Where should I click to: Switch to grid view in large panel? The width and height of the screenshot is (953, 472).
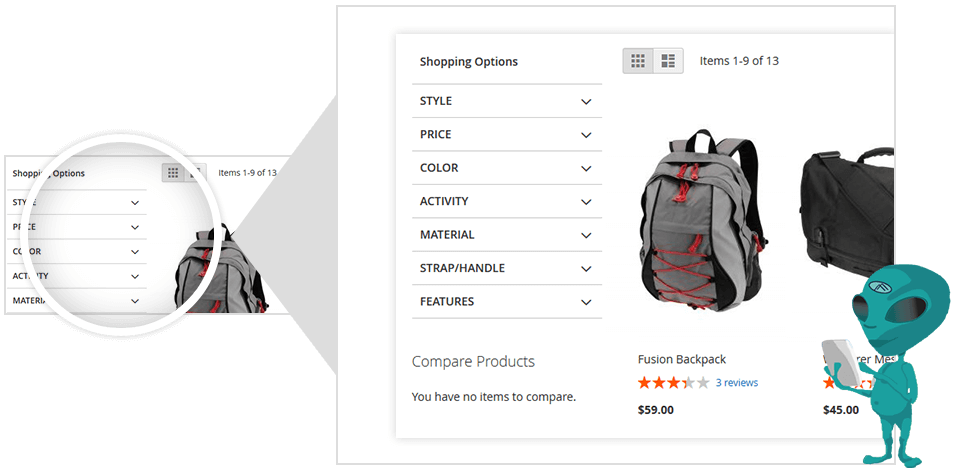point(638,61)
